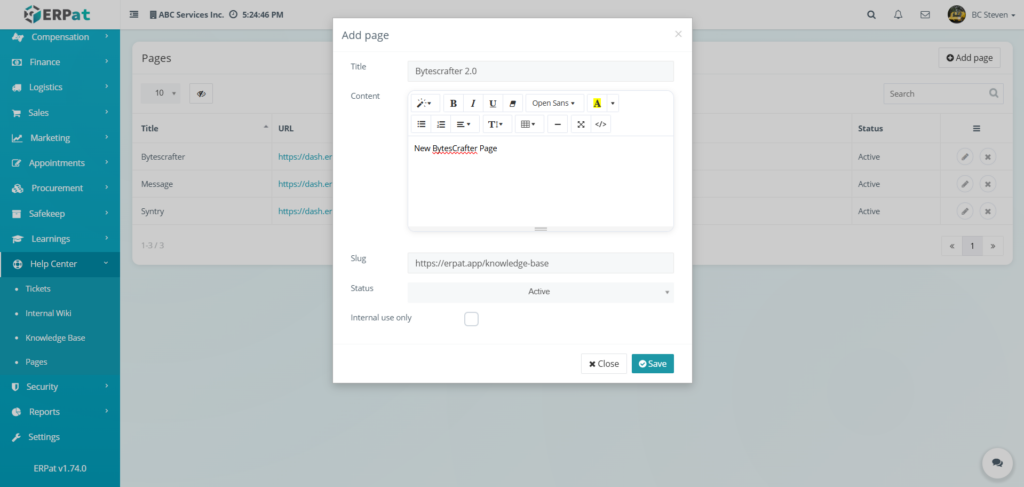This screenshot has width=1024, height=487.
Task: Click the Close button in dialog footer
Action: 603,364
